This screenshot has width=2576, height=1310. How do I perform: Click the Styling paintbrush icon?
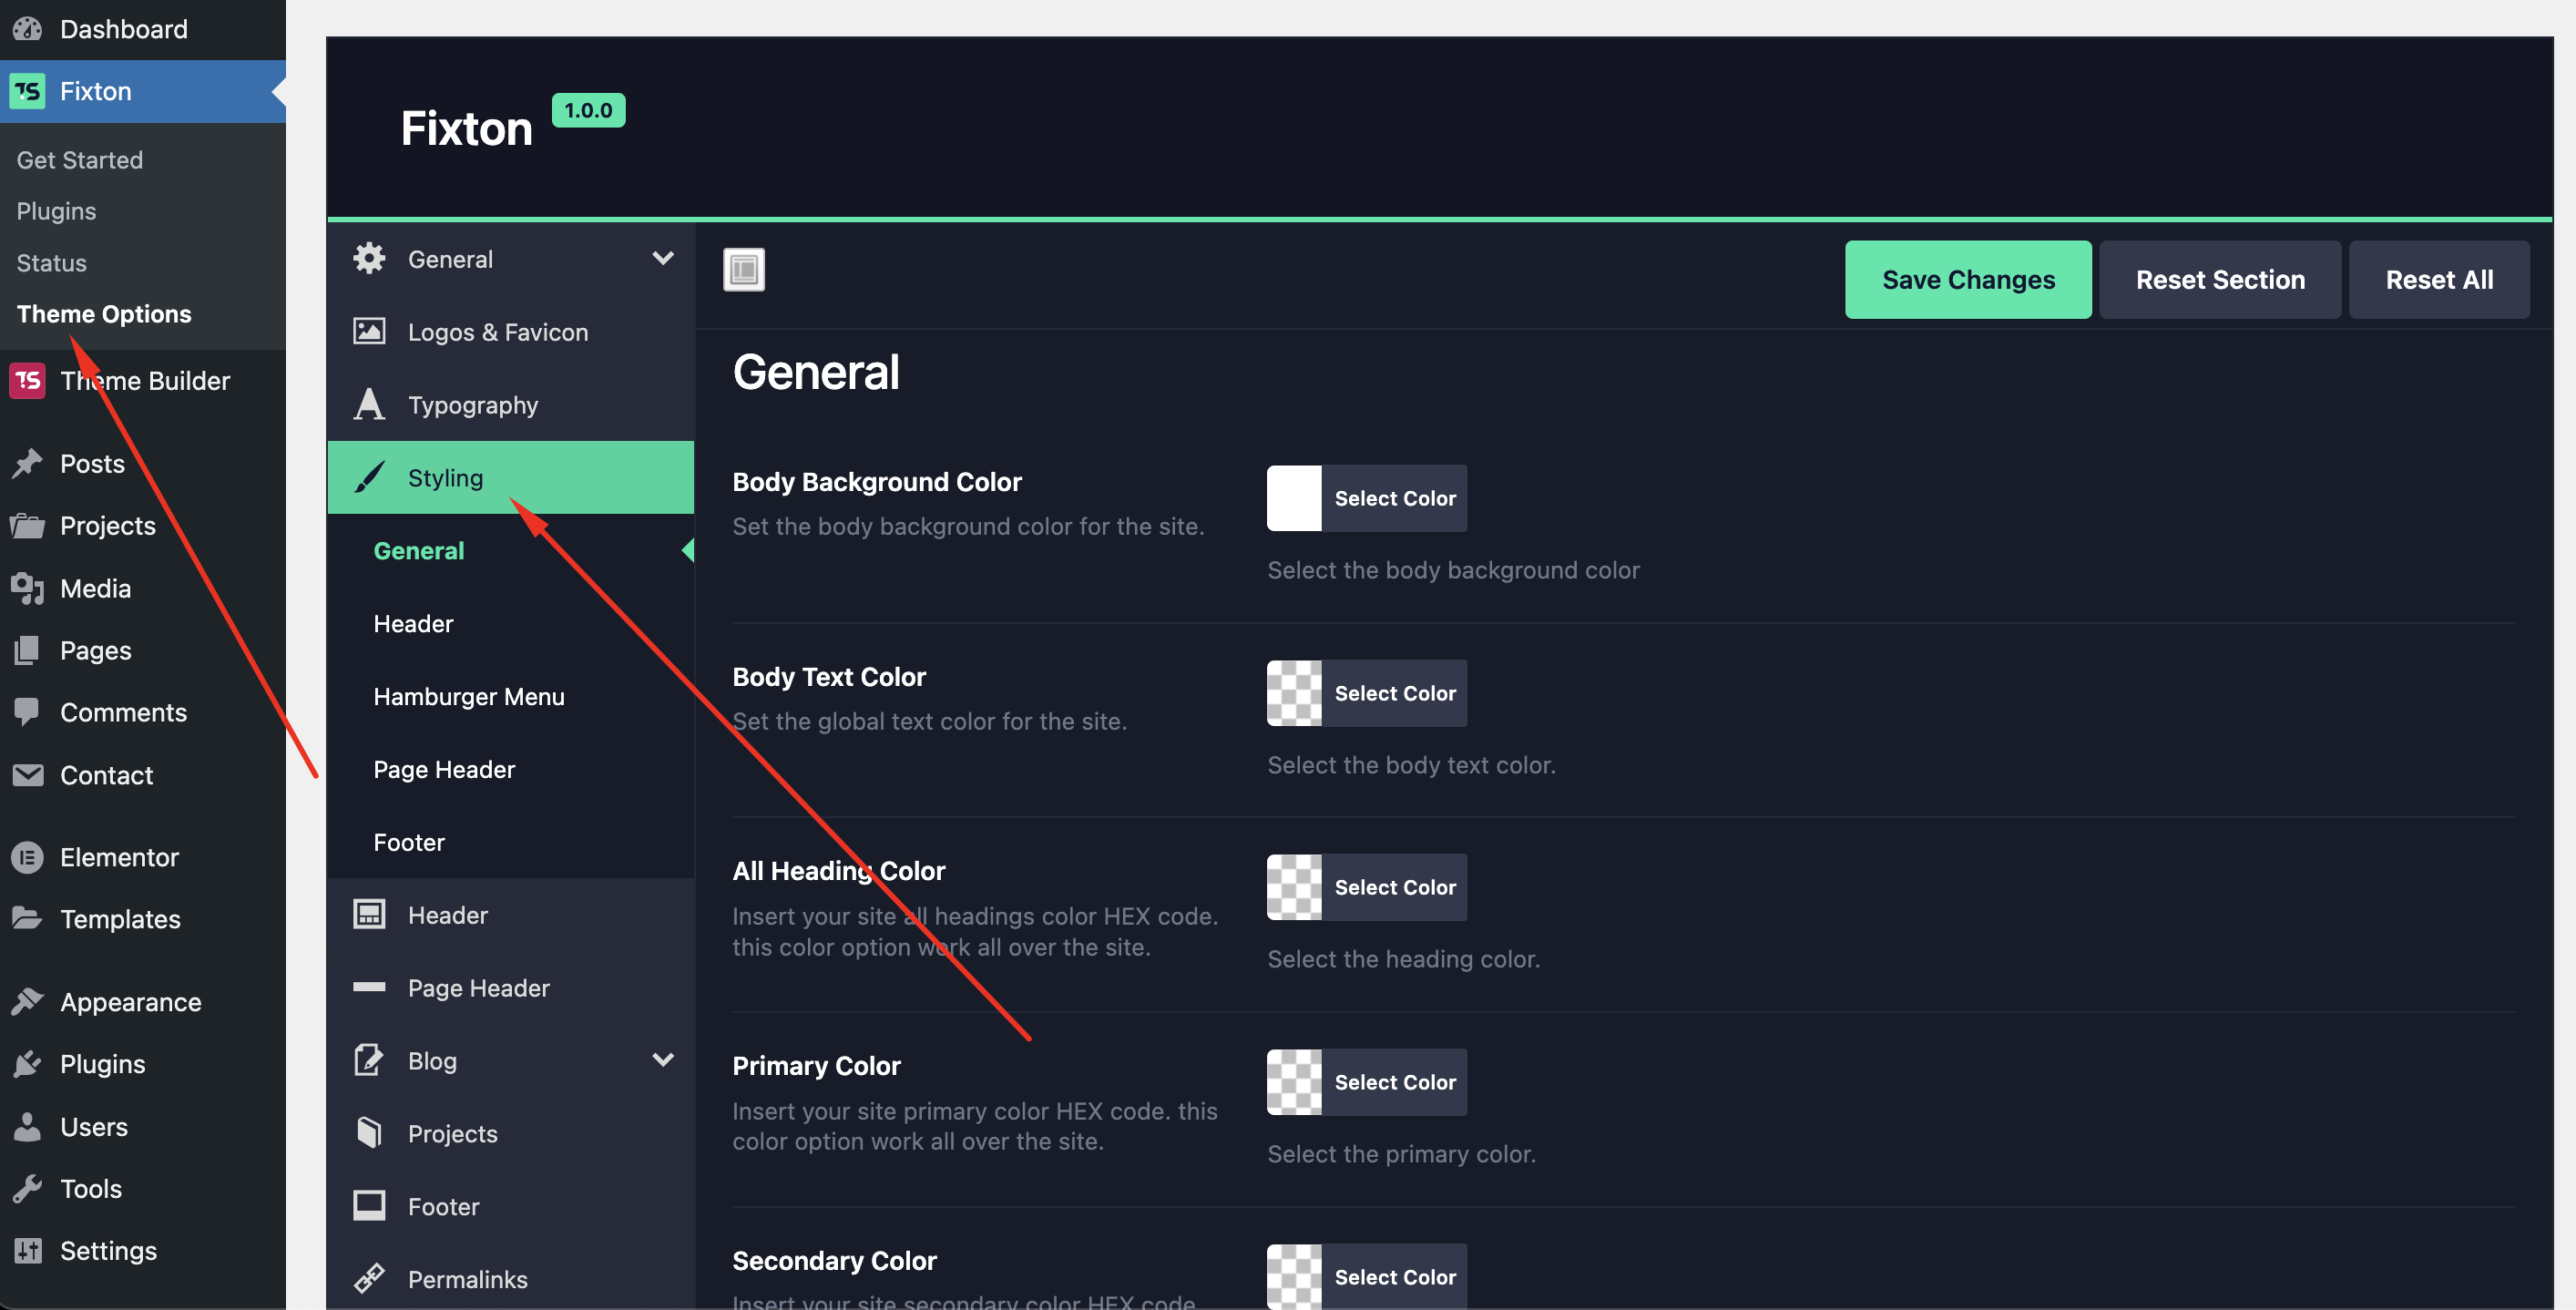(369, 477)
